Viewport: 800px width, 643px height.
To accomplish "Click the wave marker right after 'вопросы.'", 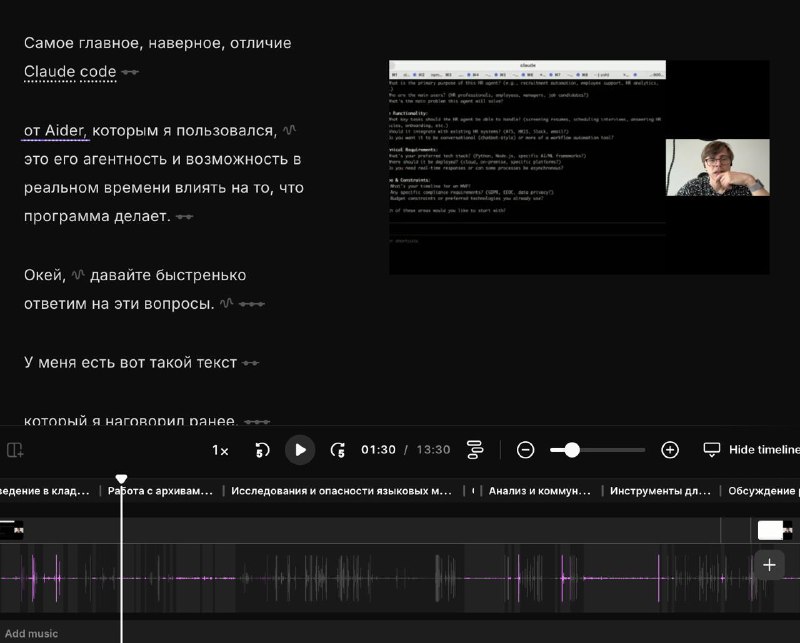I will coord(227,304).
